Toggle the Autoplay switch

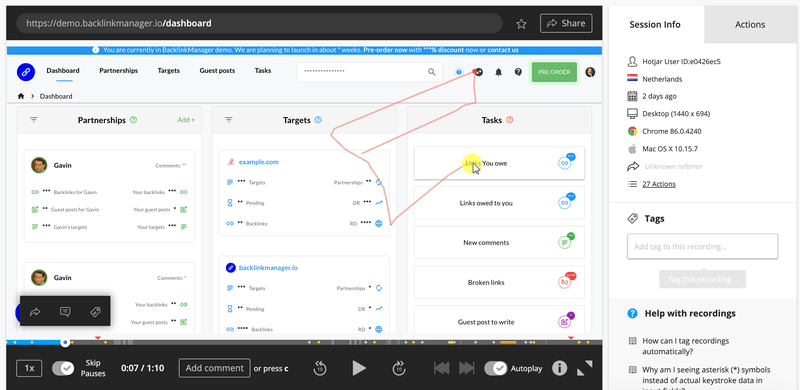pyautogui.click(x=495, y=368)
